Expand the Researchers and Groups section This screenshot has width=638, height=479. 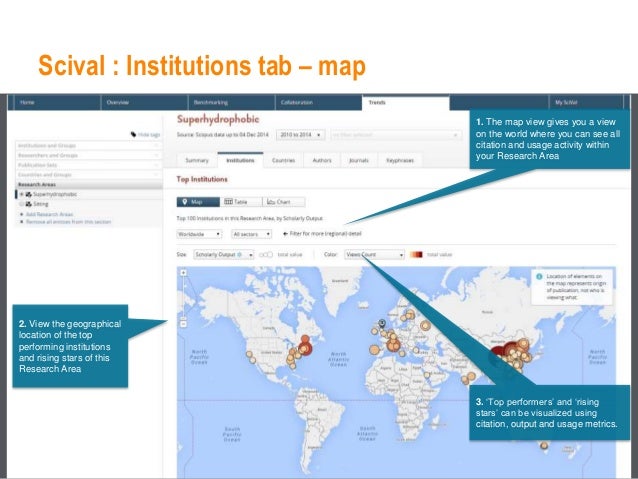click(88, 155)
